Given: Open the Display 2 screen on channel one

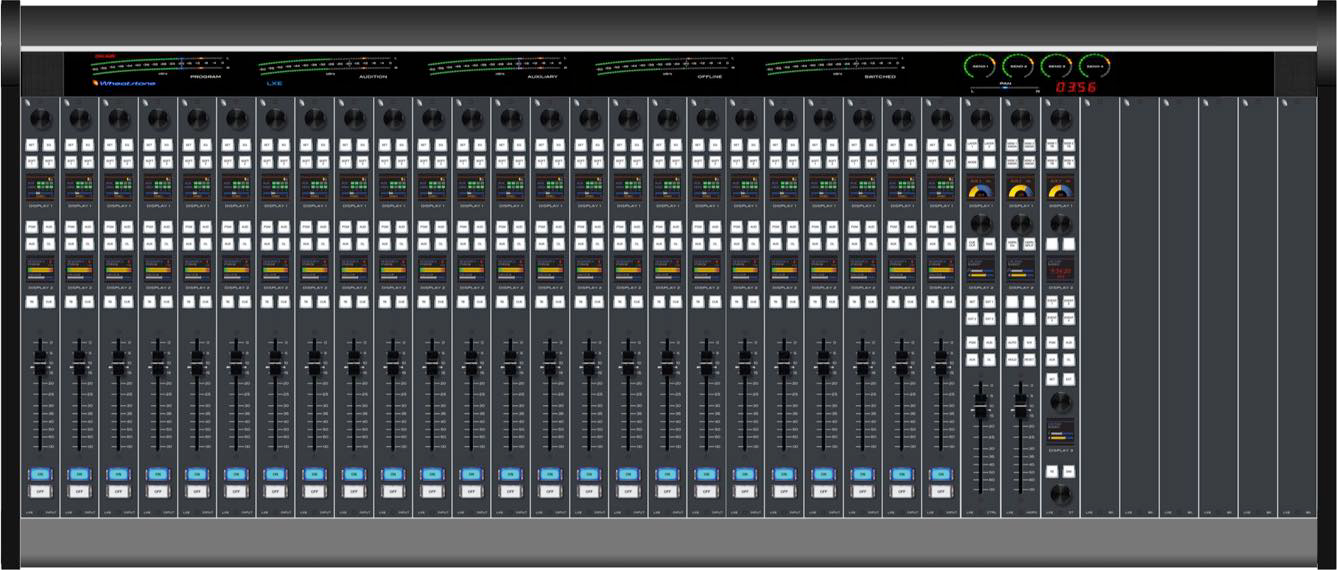Looking at the screenshot, I should 41,268.
